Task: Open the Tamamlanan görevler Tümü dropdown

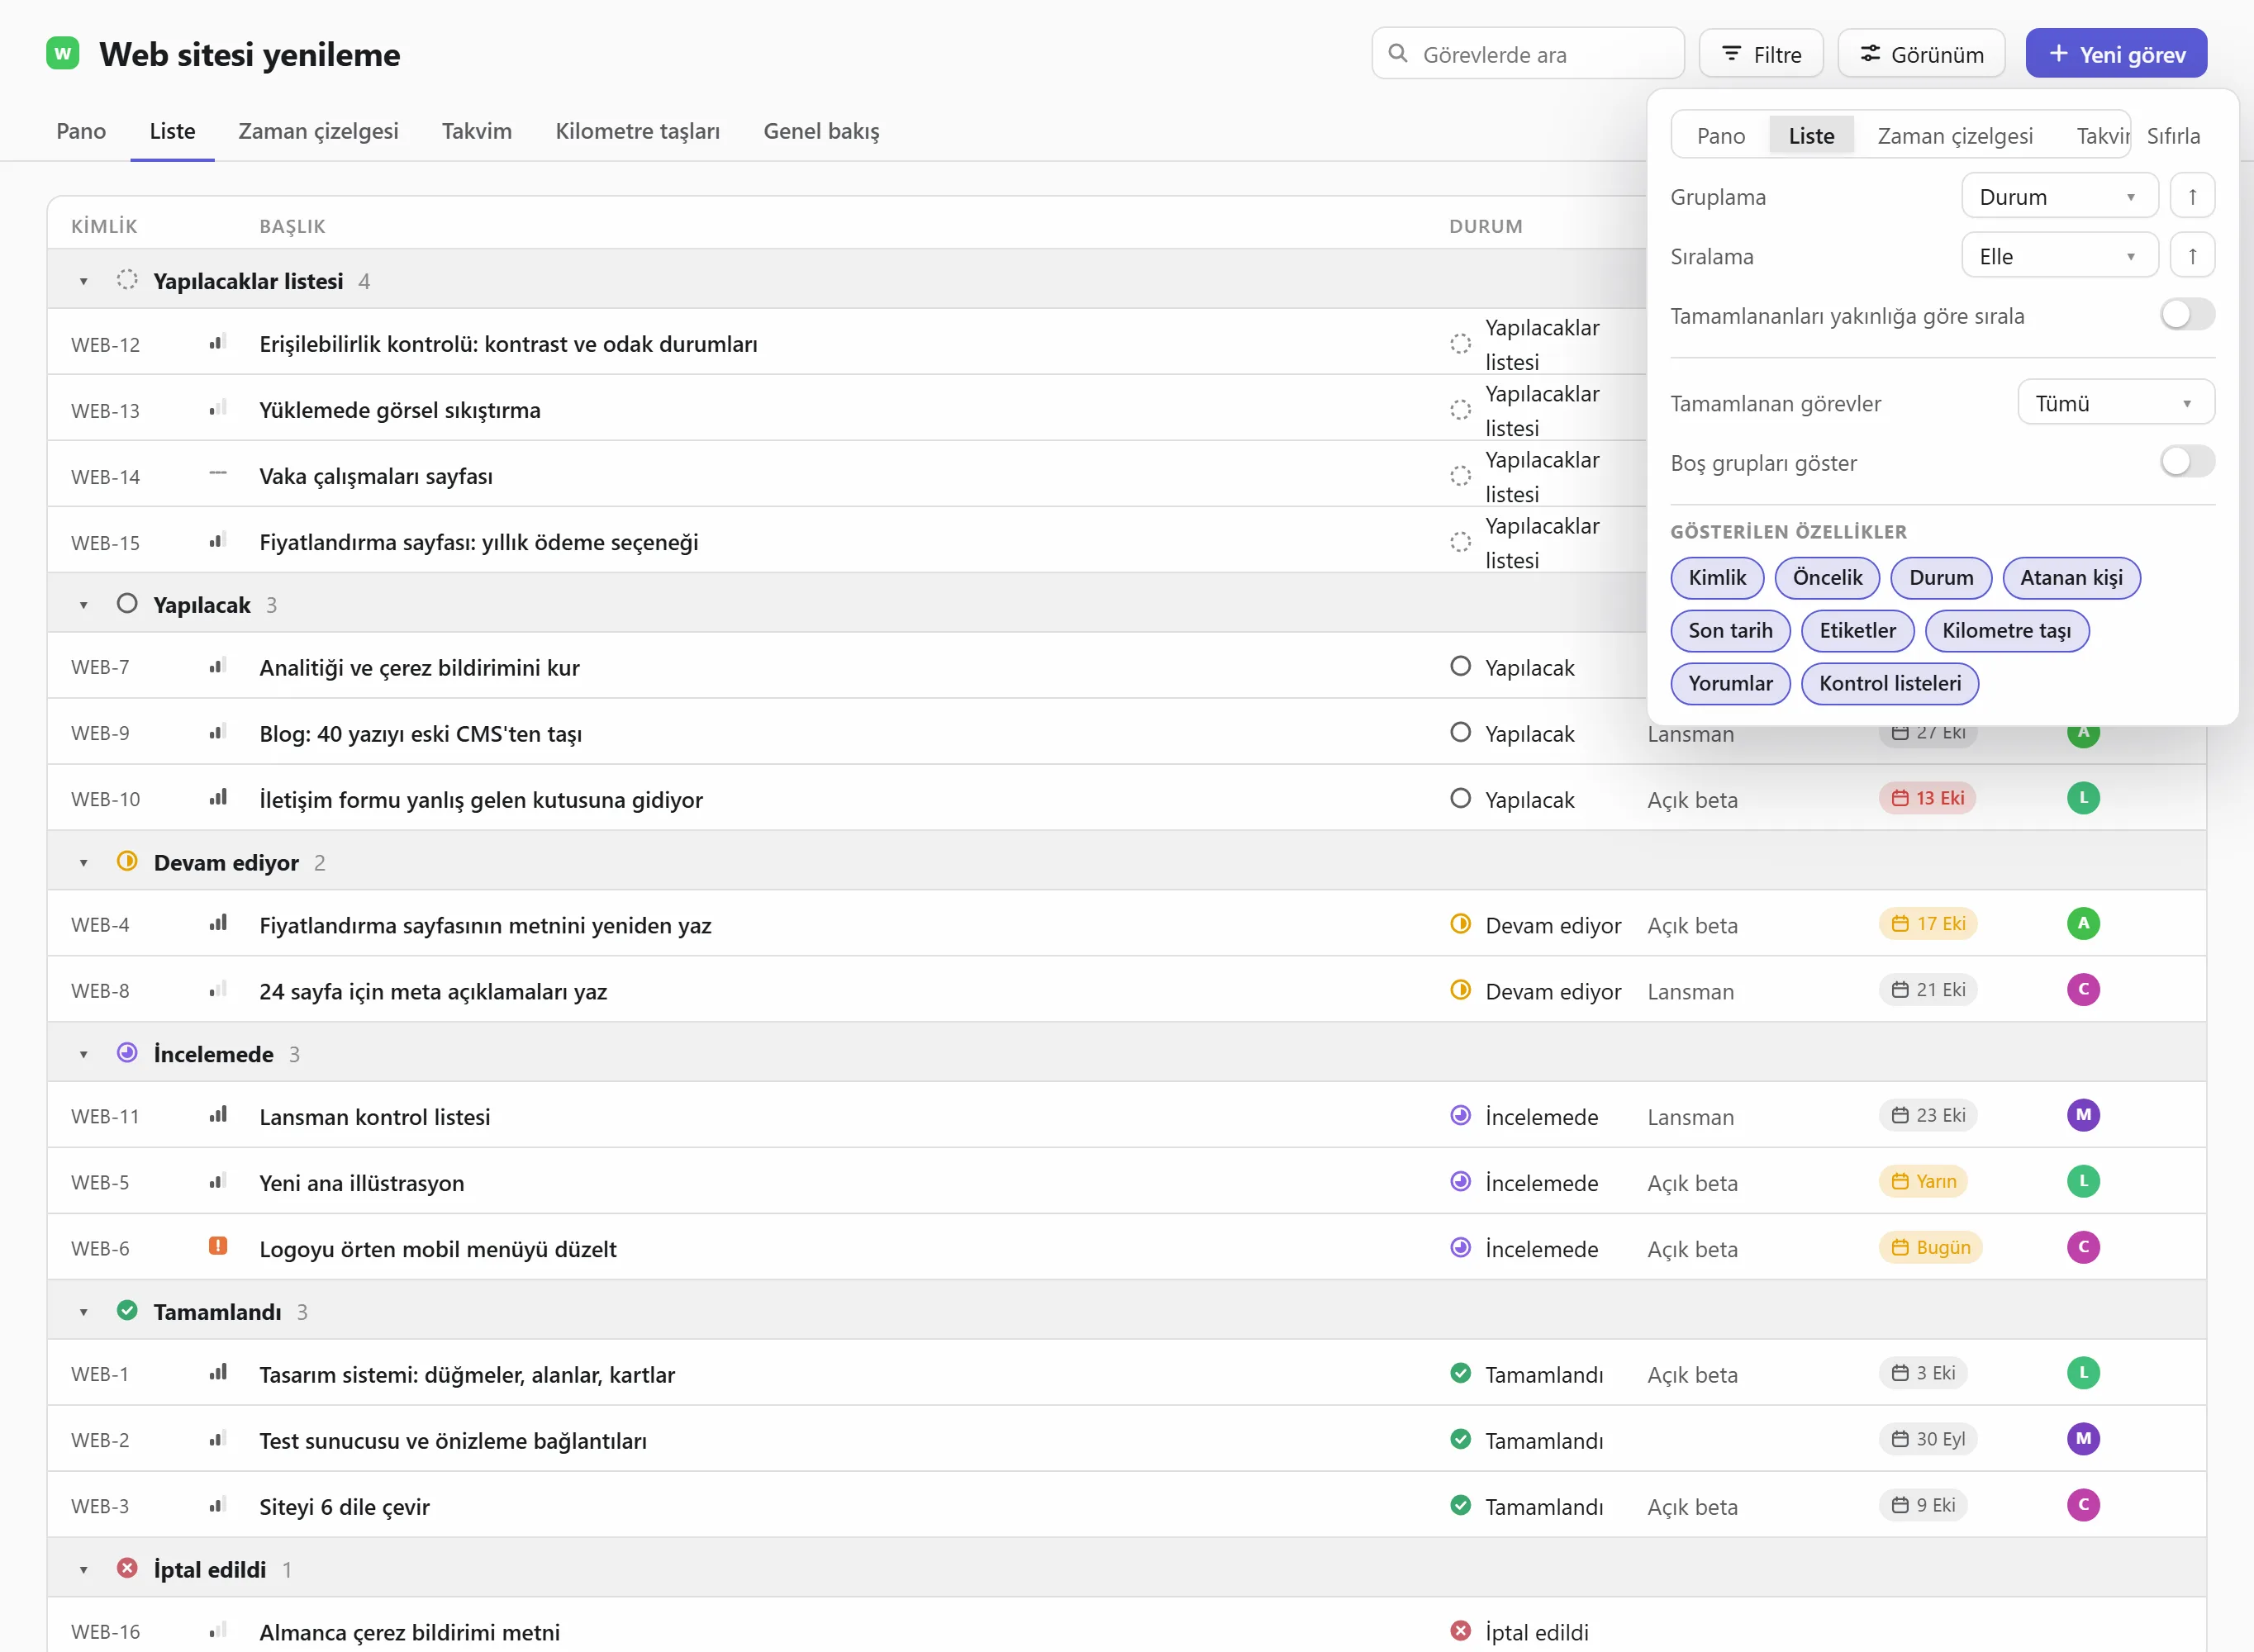Action: pos(2115,403)
